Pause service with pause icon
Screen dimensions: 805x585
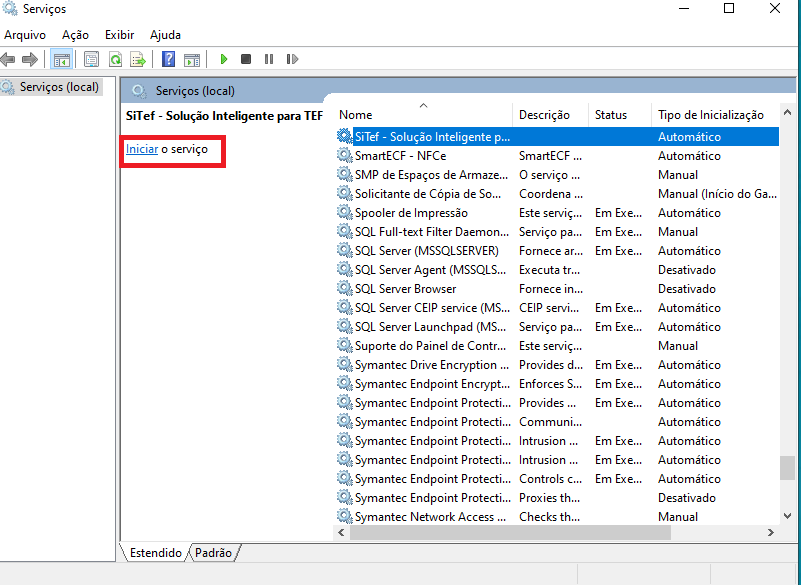269,60
